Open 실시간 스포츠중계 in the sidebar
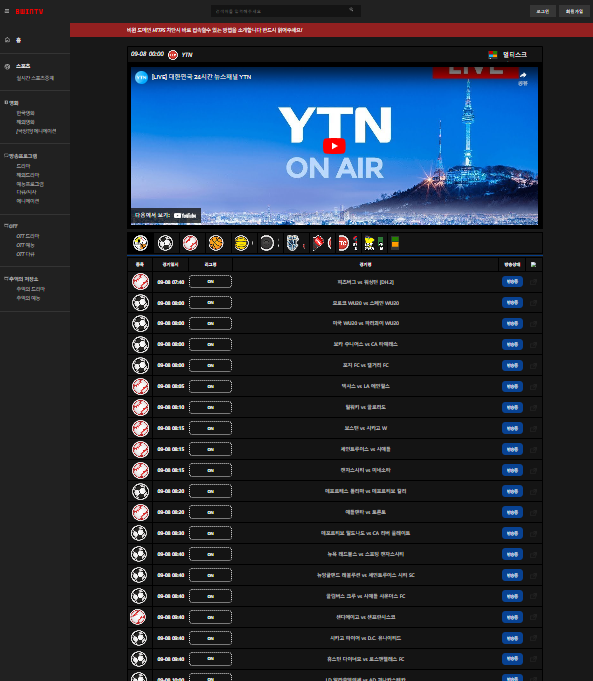This screenshot has height=681, width=593. tap(35, 78)
